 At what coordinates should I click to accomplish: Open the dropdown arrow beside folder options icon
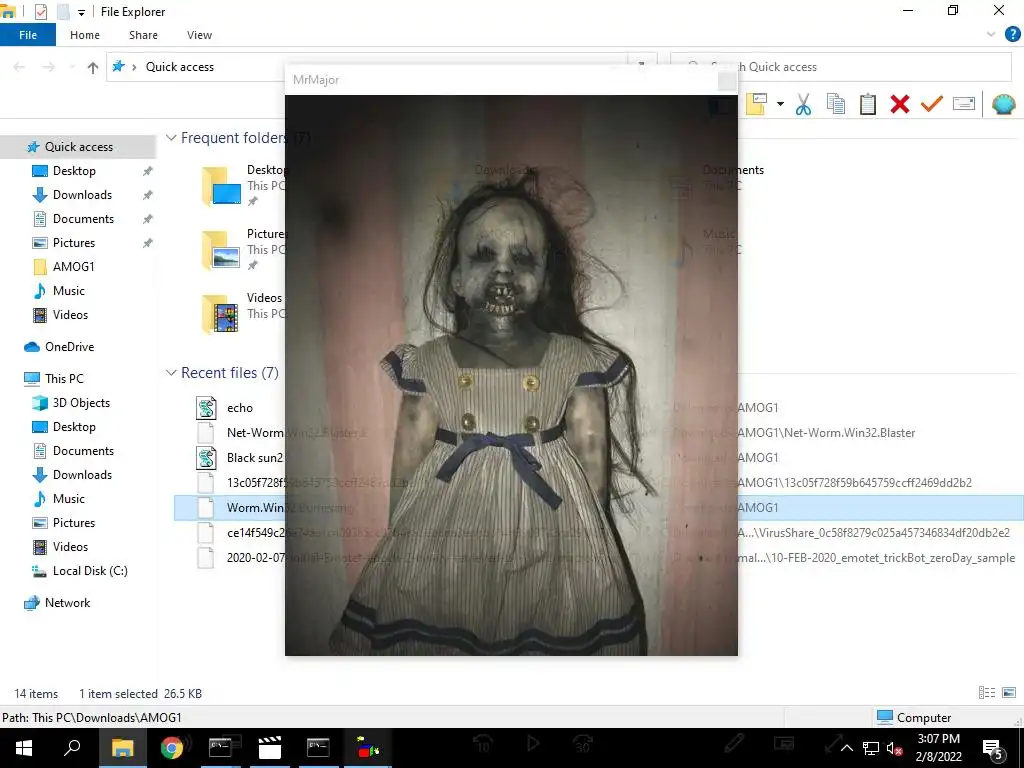[x=780, y=104]
